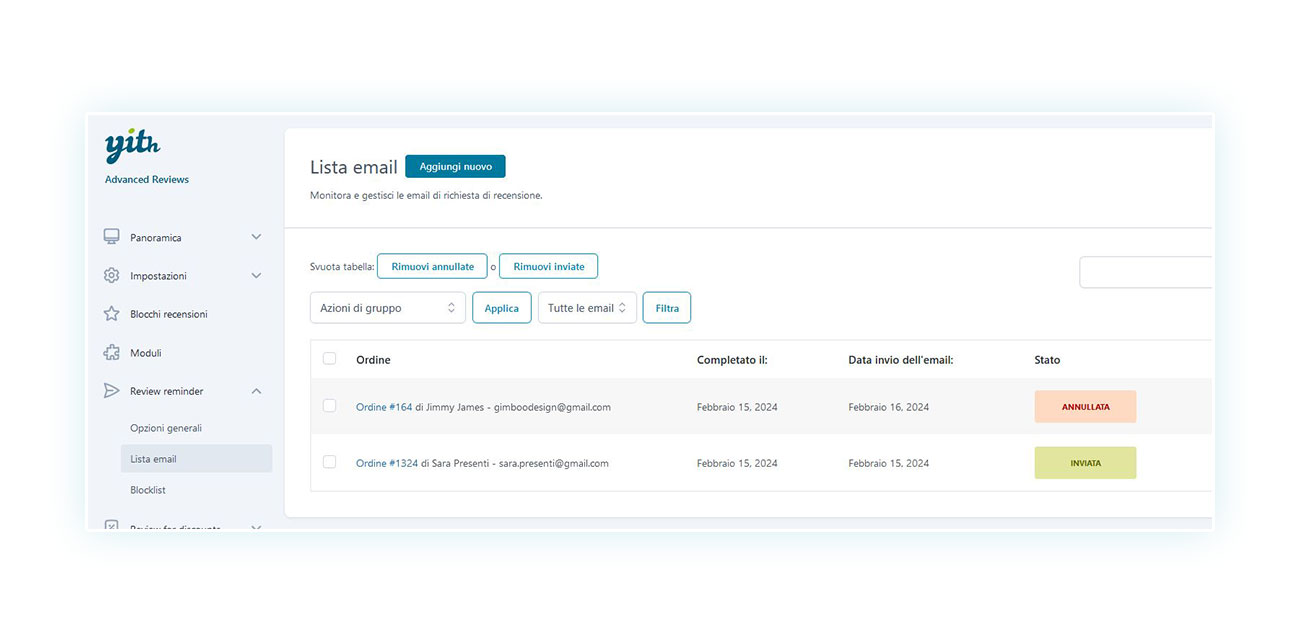Click the Blocchi recensioni star icon

click(x=112, y=314)
